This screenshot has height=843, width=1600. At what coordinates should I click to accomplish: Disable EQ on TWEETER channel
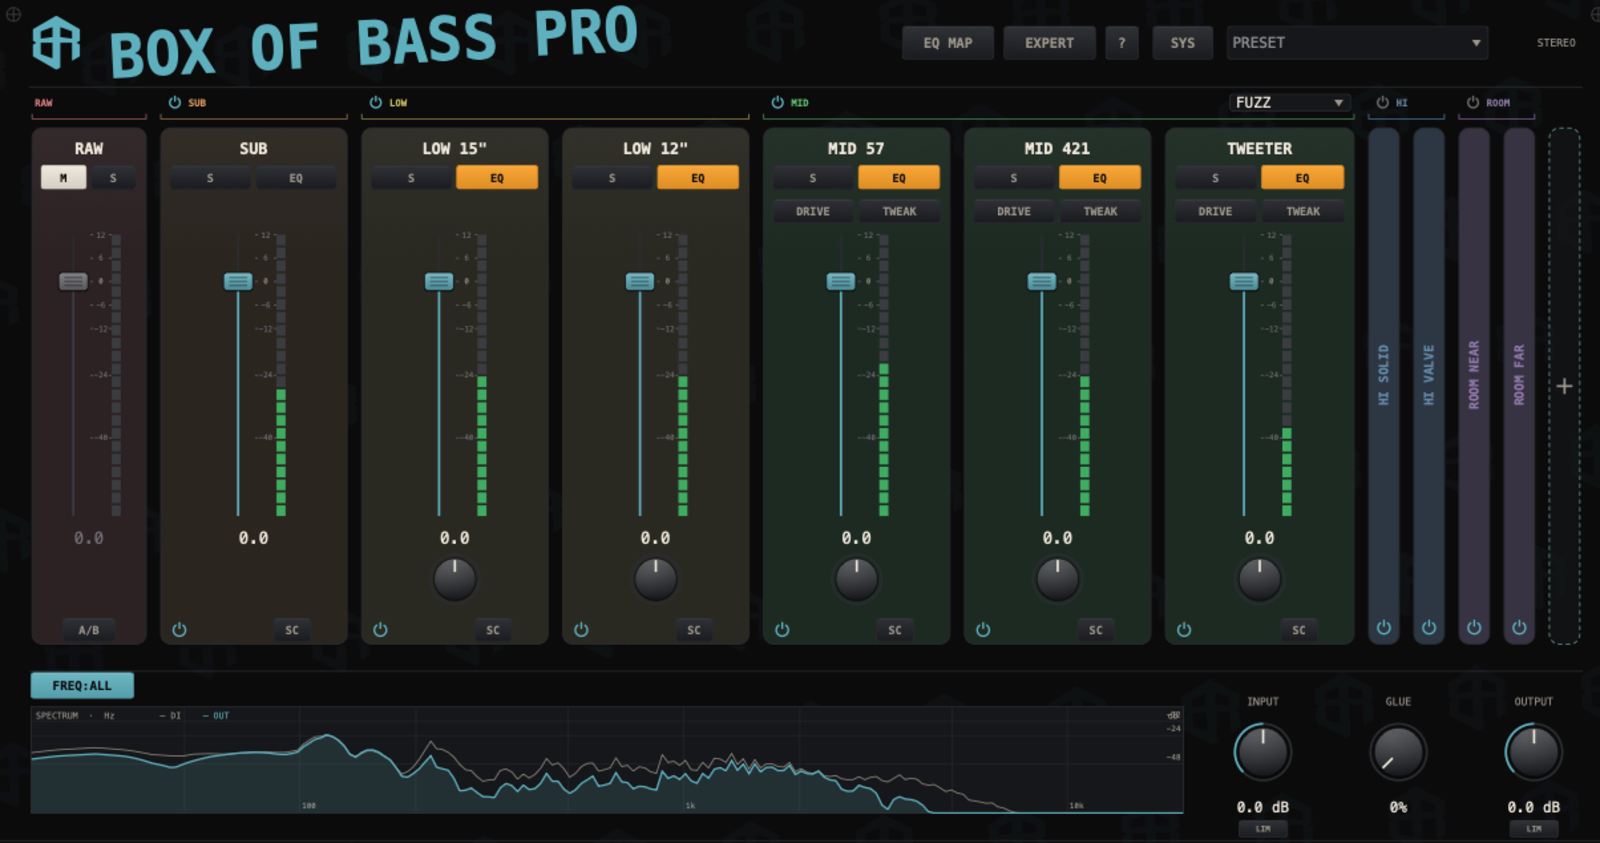1302,178
